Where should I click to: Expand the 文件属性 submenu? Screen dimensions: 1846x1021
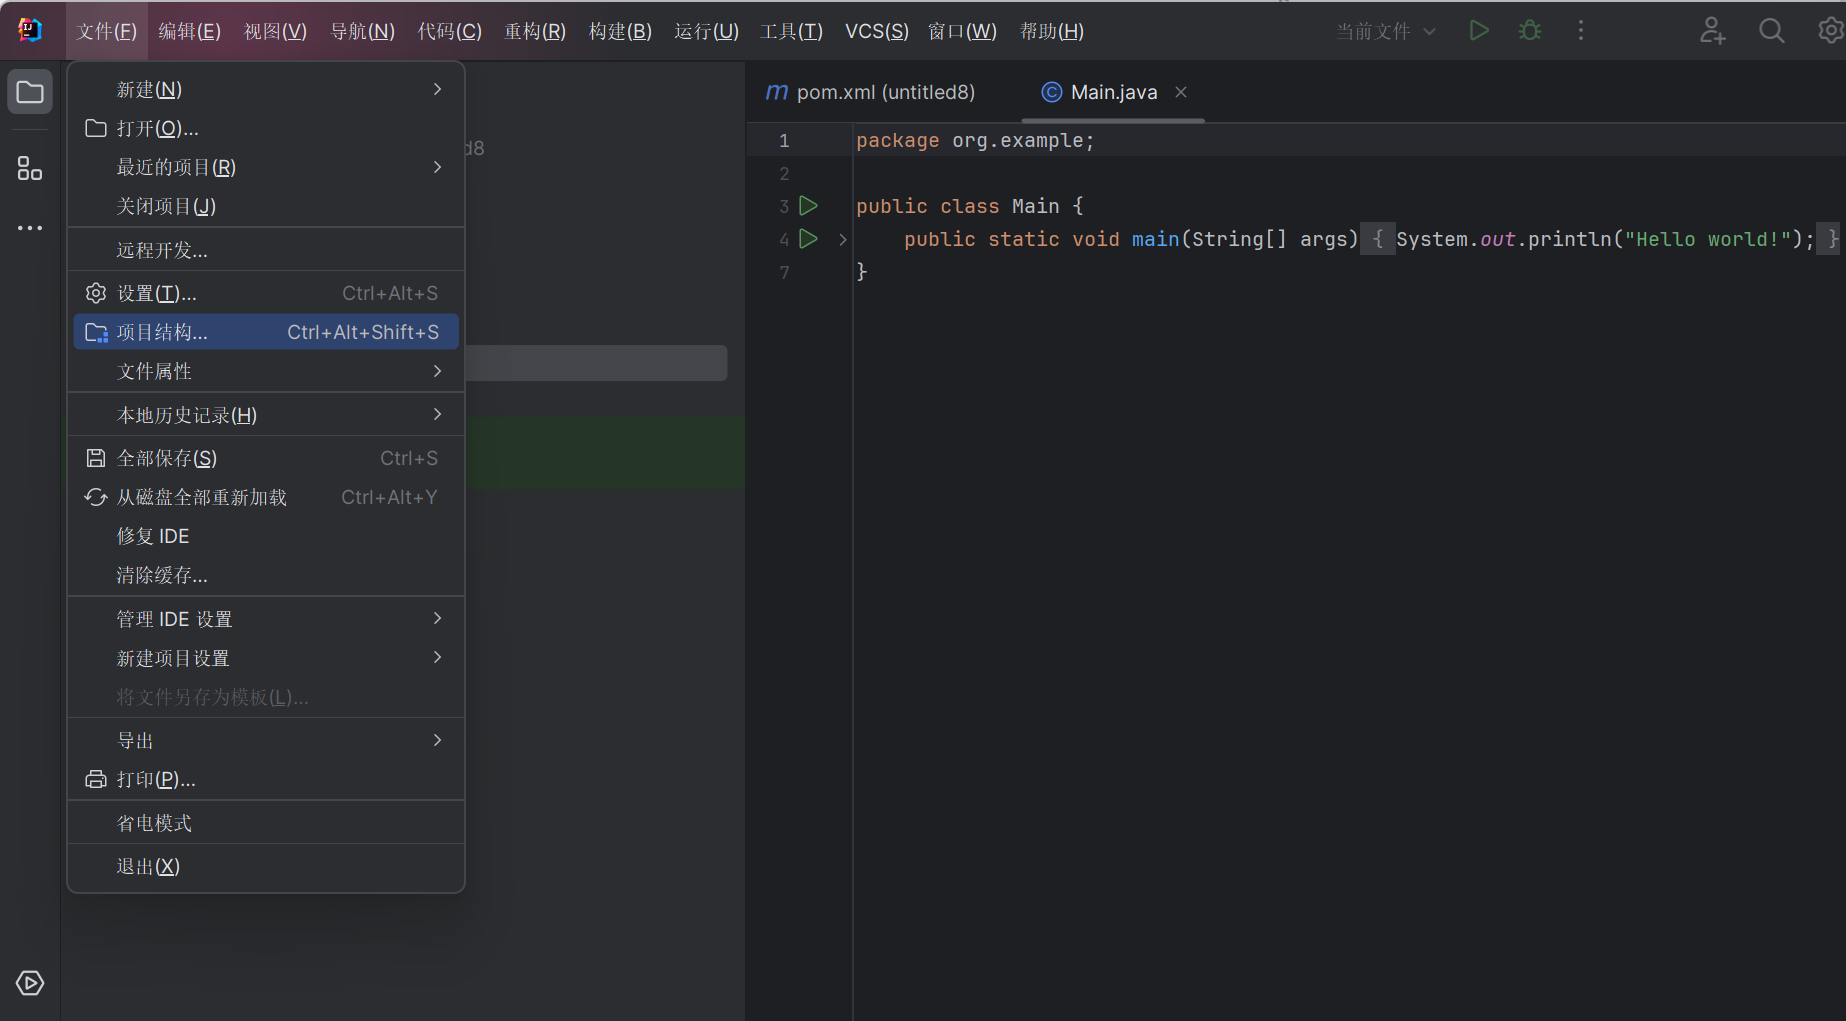(x=266, y=371)
